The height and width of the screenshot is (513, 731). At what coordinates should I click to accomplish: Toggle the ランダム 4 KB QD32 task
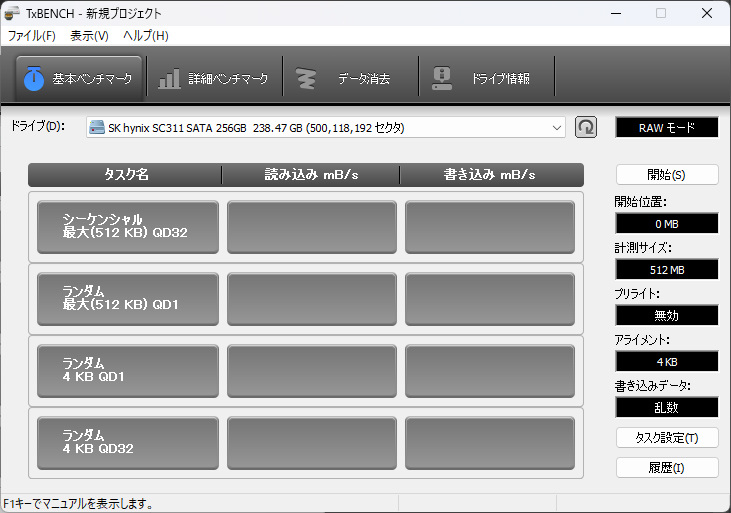pyautogui.click(x=127, y=442)
